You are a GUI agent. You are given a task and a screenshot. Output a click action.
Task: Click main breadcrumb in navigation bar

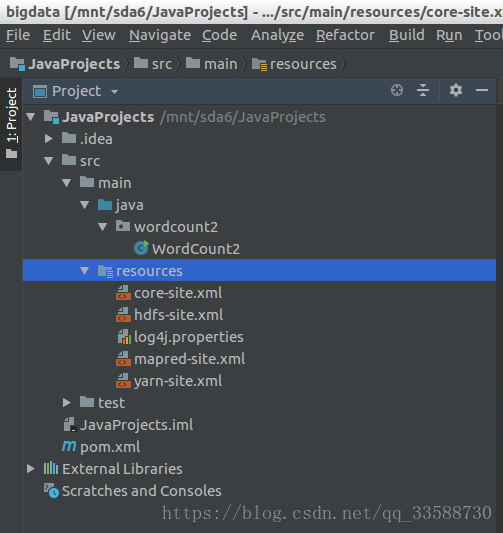(x=211, y=64)
